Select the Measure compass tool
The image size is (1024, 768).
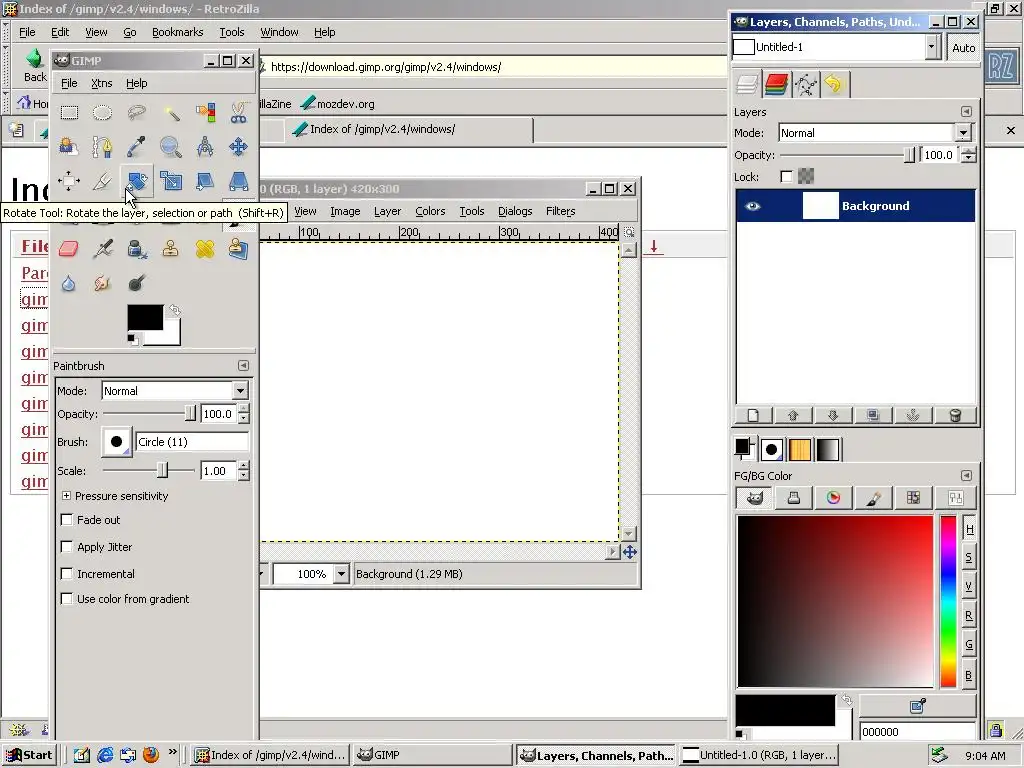tap(205, 147)
